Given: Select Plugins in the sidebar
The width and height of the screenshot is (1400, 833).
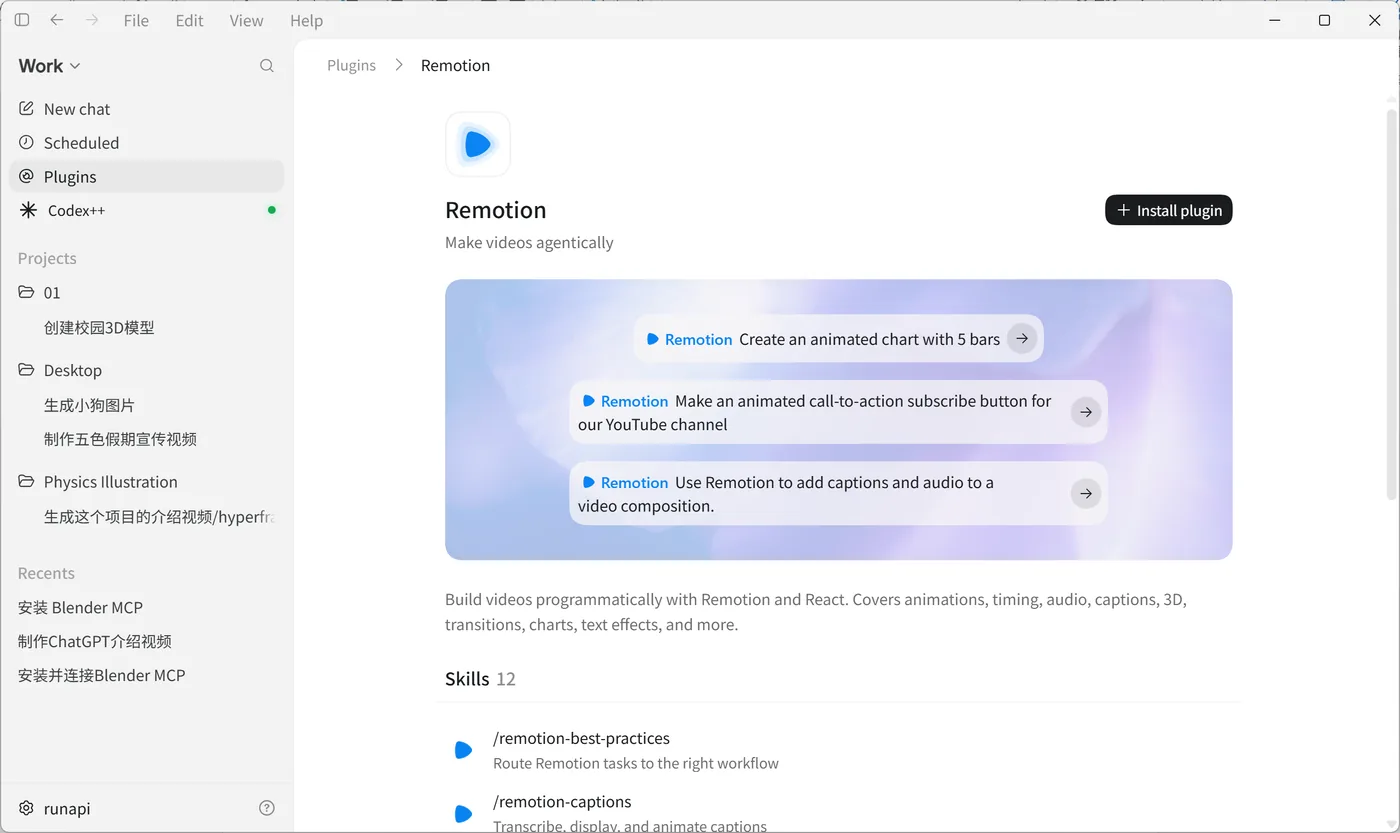Looking at the screenshot, I should pos(147,176).
